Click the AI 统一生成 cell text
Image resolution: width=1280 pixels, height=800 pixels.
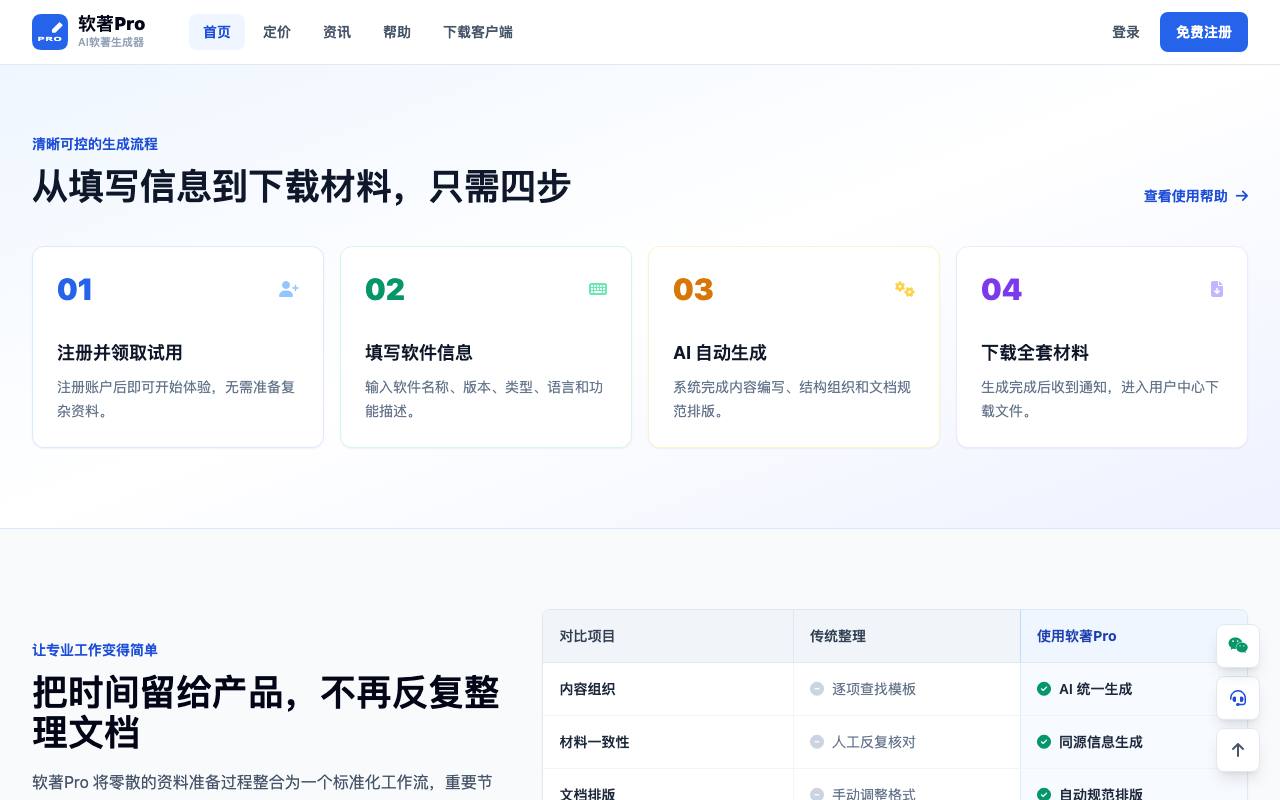coord(1096,689)
